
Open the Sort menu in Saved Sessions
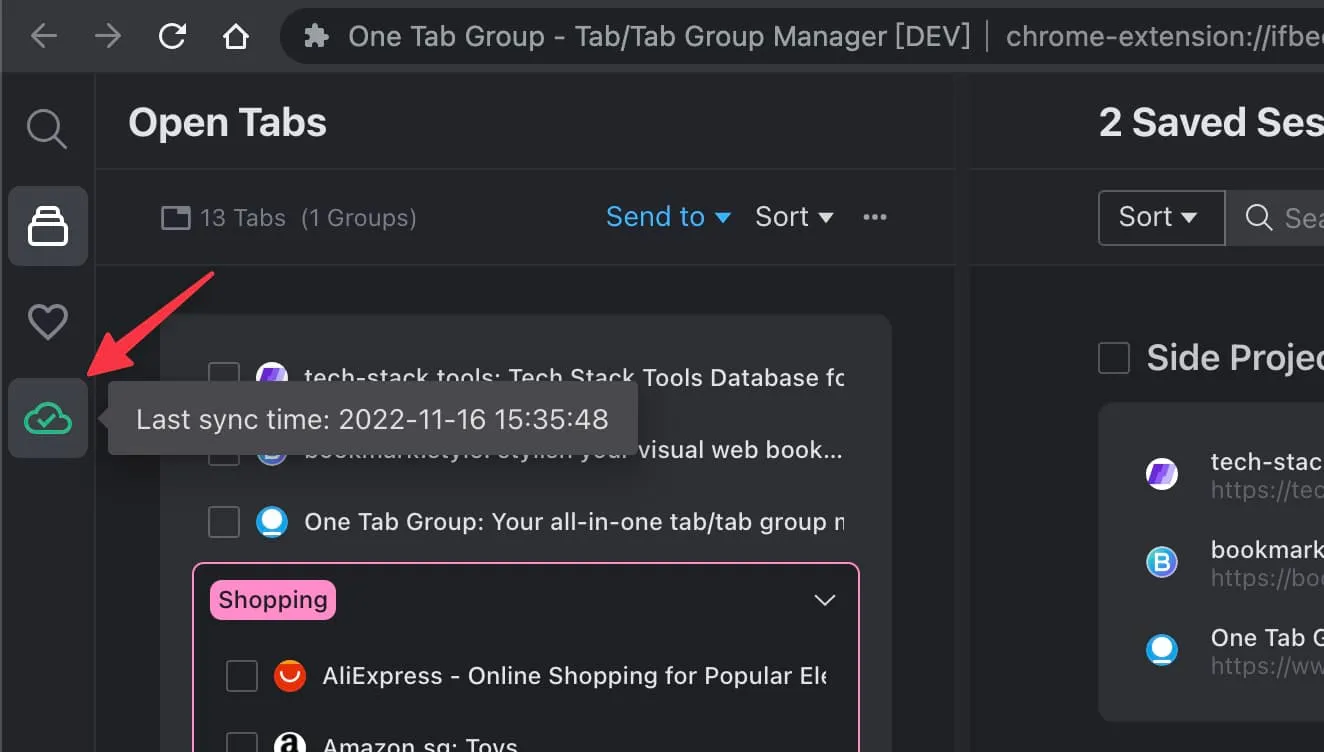point(1160,217)
